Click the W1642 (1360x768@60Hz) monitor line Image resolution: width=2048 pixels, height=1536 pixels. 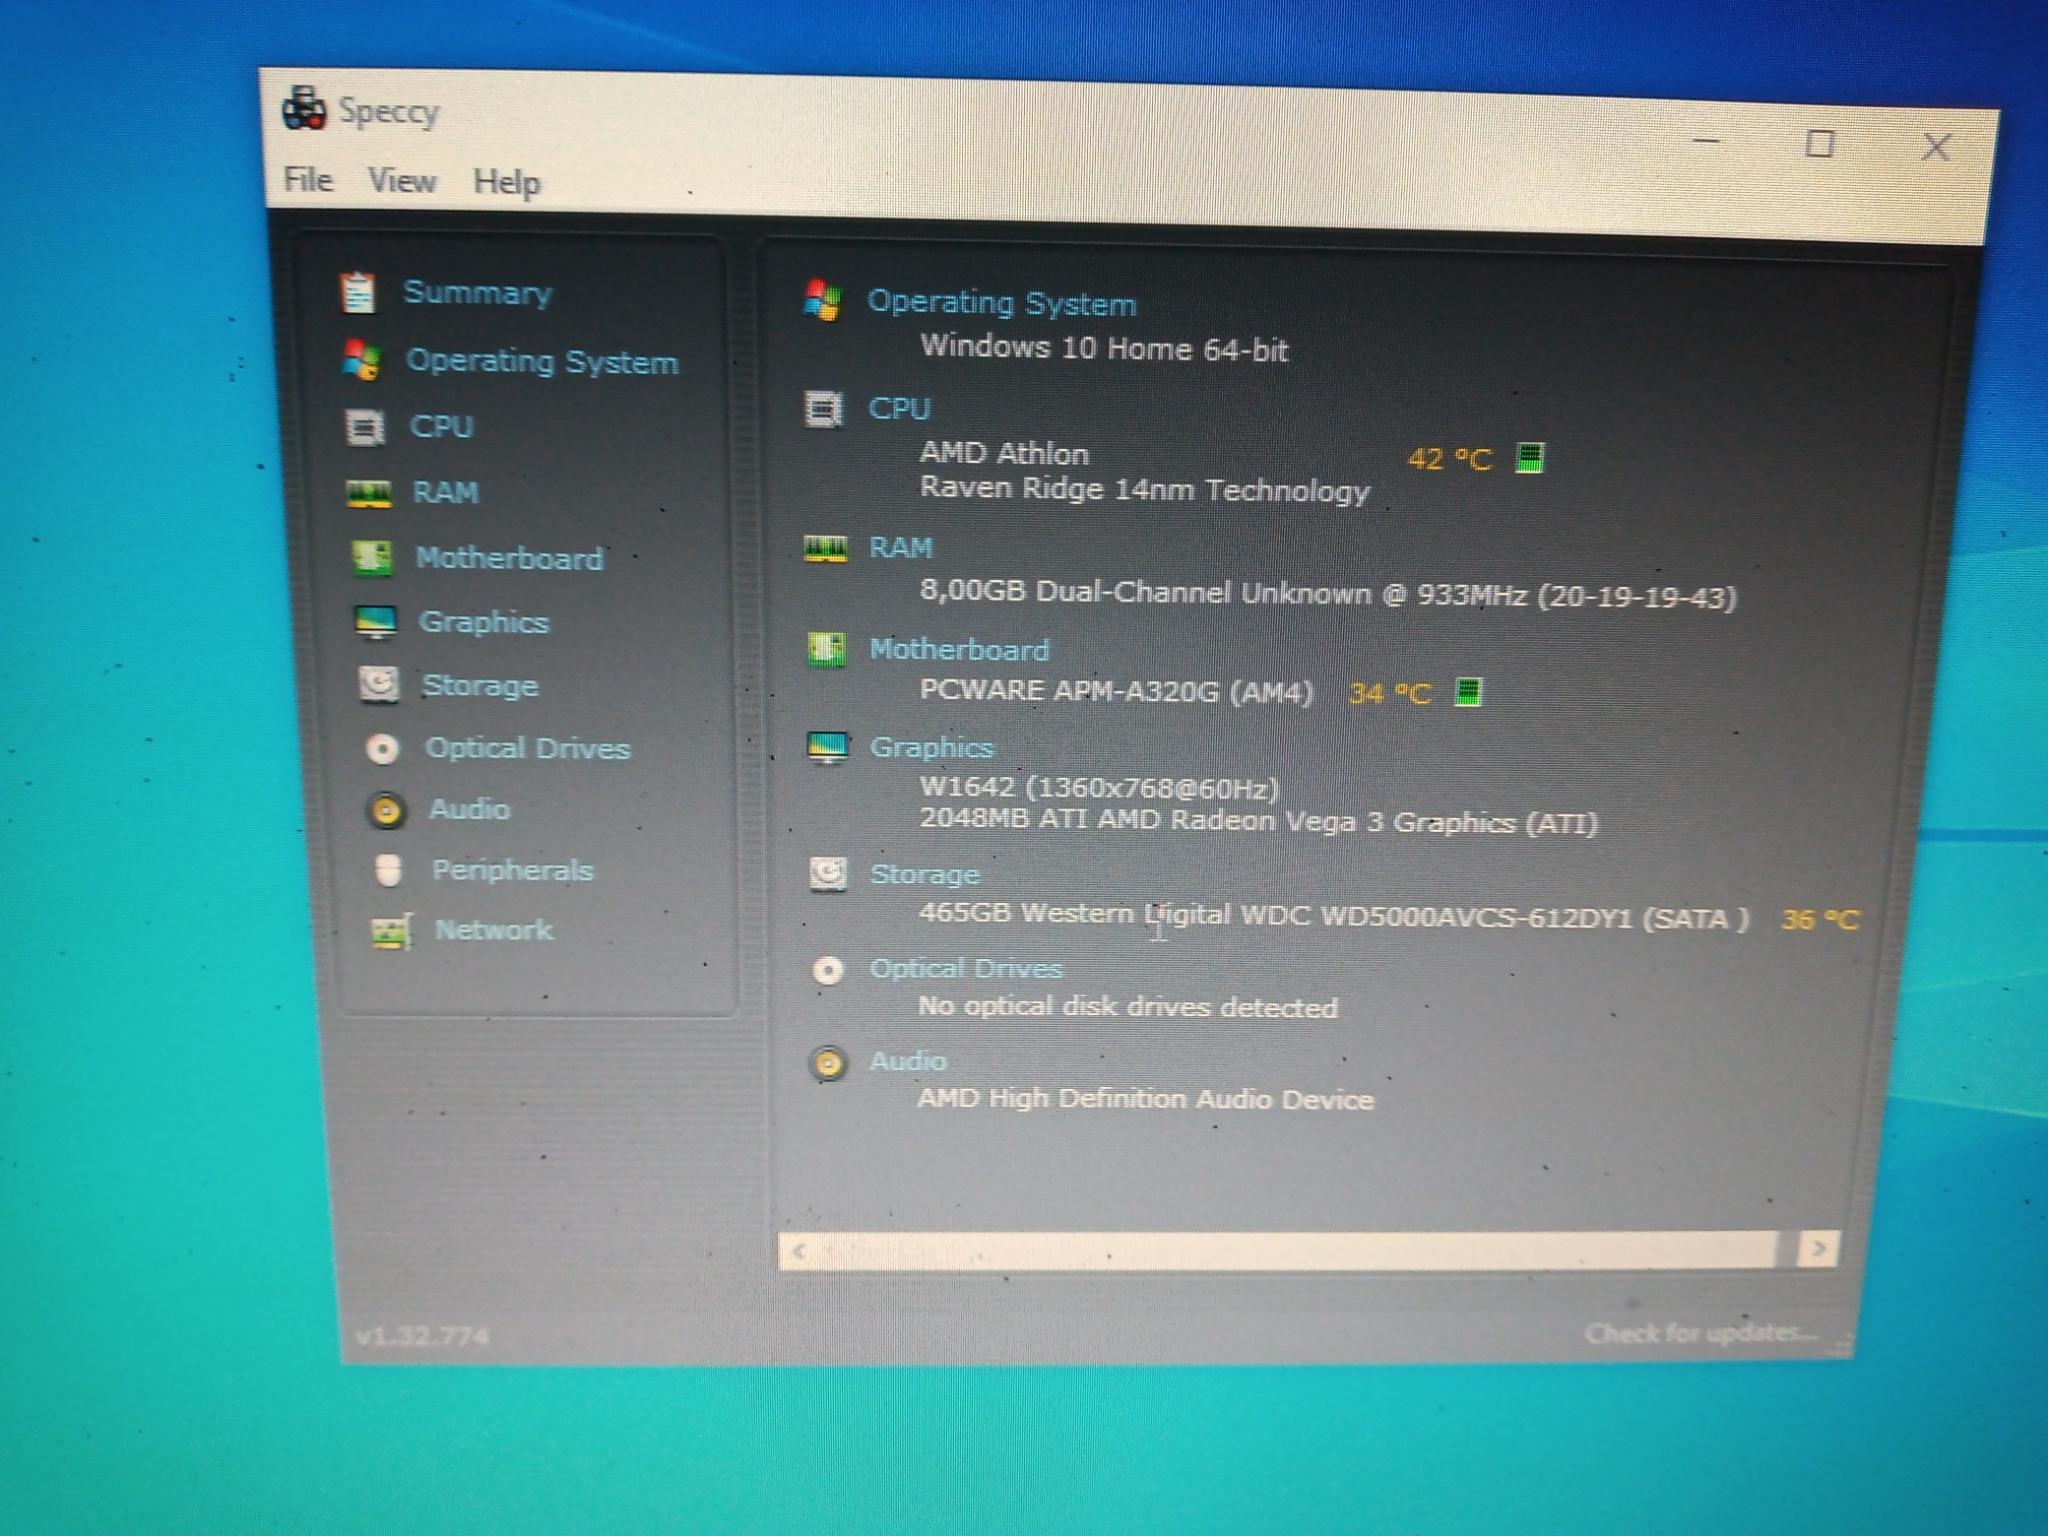click(x=1100, y=788)
